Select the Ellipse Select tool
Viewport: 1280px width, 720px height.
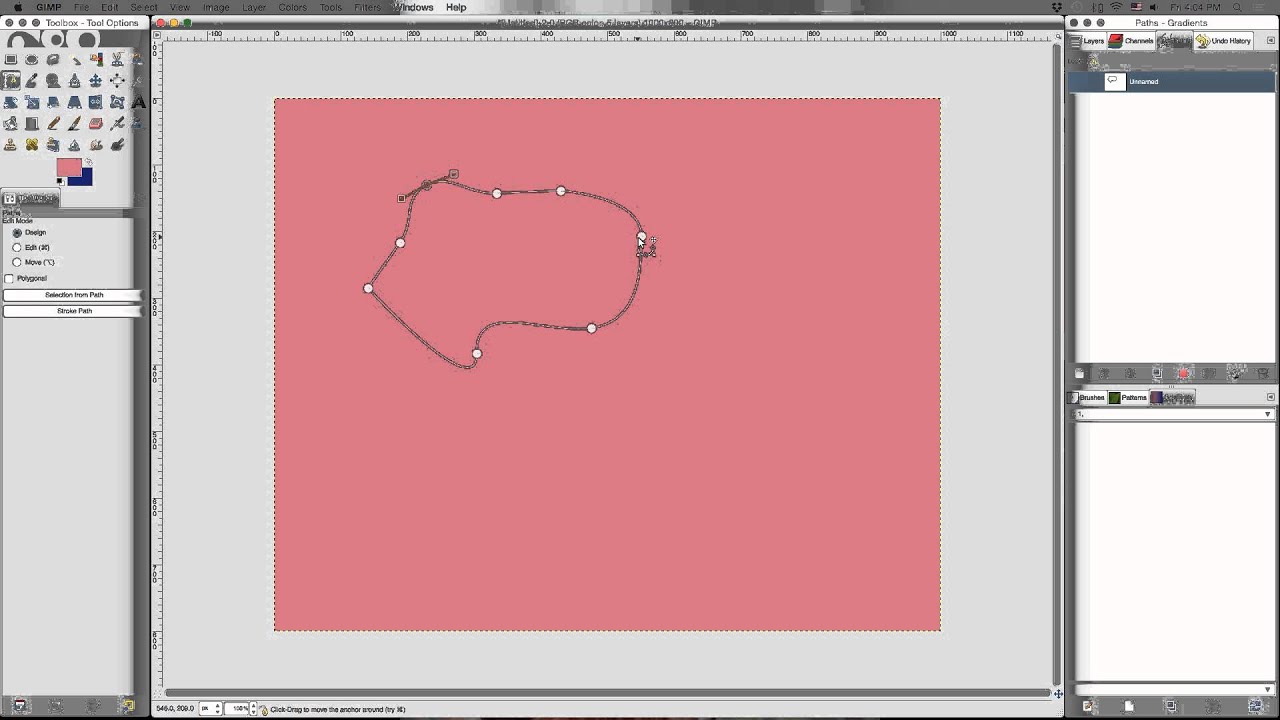pyautogui.click(x=32, y=60)
